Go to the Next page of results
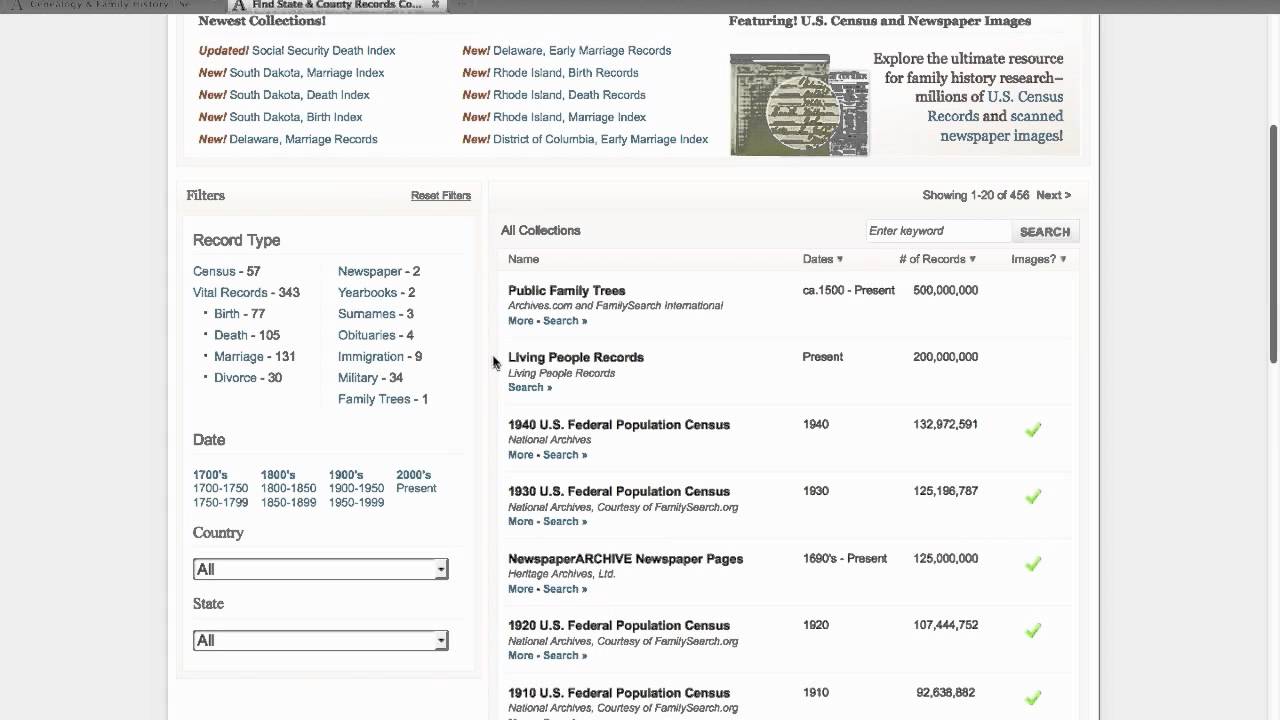Viewport: 1280px width, 720px height. pyautogui.click(x=1053, y=195)
